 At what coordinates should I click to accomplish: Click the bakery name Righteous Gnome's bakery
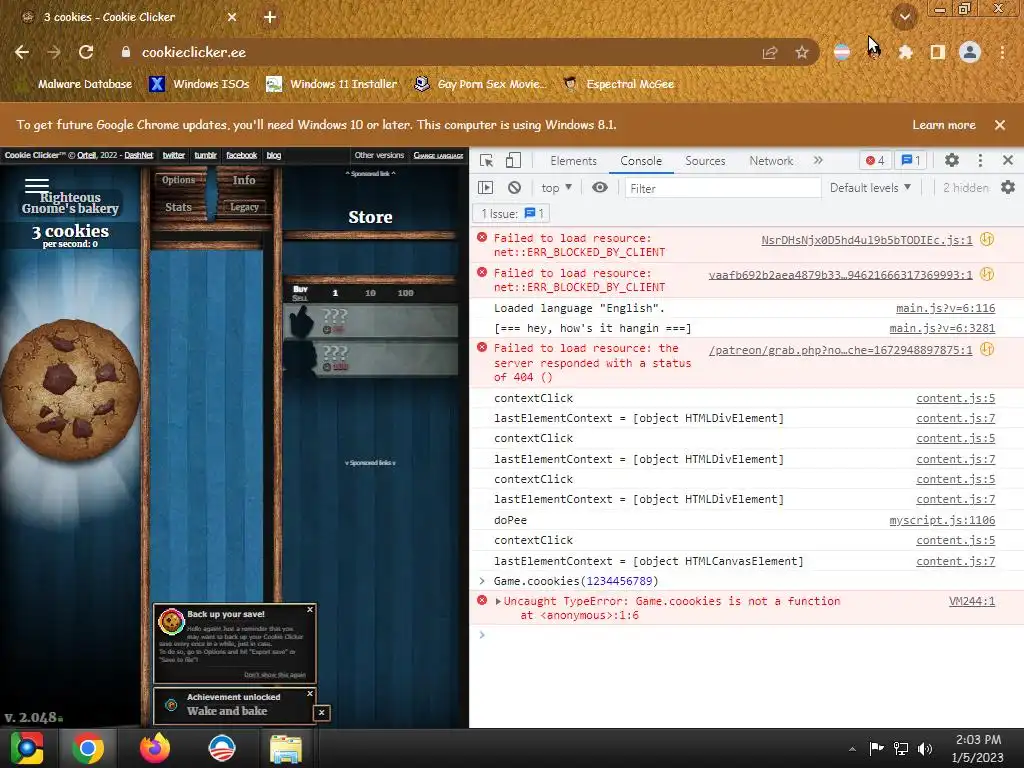point(70,202)
